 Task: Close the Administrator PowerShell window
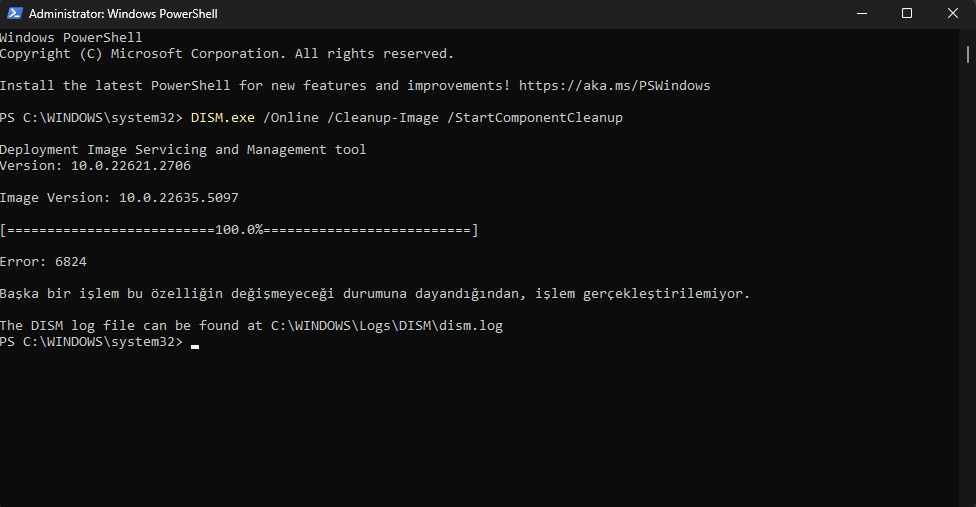tap(952, 14)
